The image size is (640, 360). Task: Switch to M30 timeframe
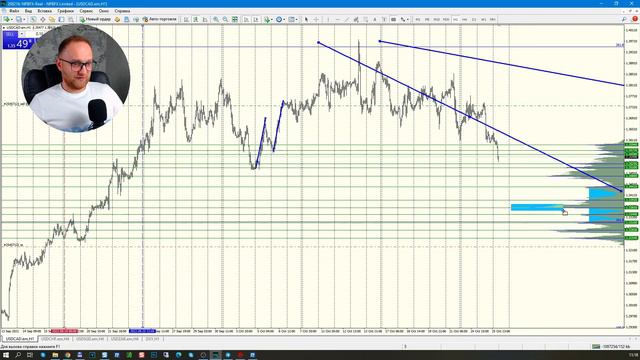click(x=446, y=19)
